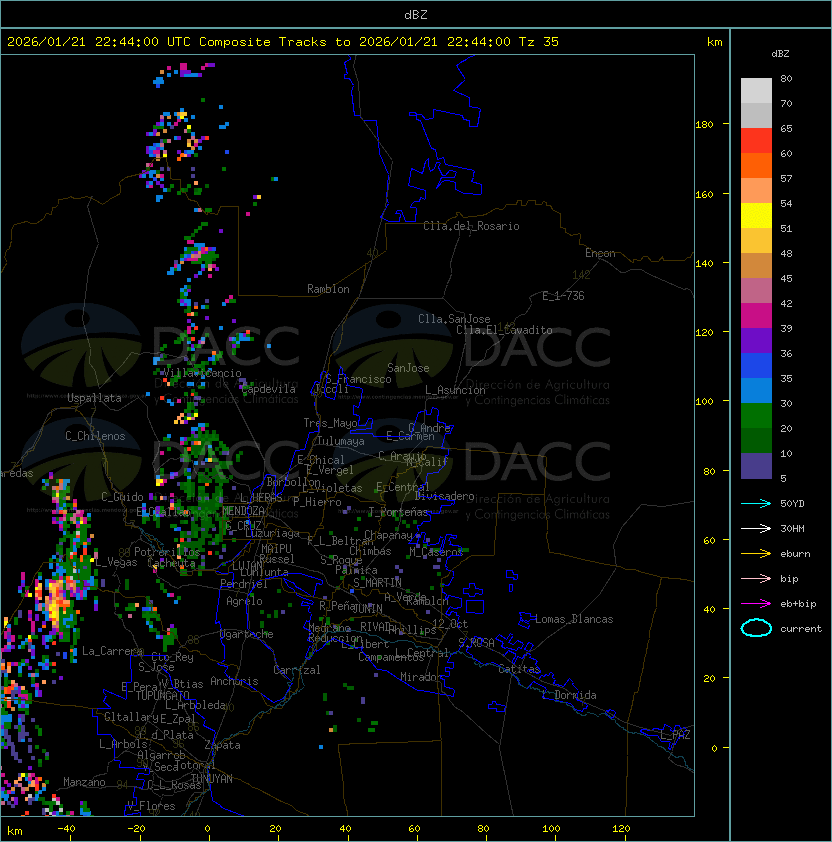Click the S_MARTIN label on map
Viewport: 832px width, 842px height.
coord(377,583)
